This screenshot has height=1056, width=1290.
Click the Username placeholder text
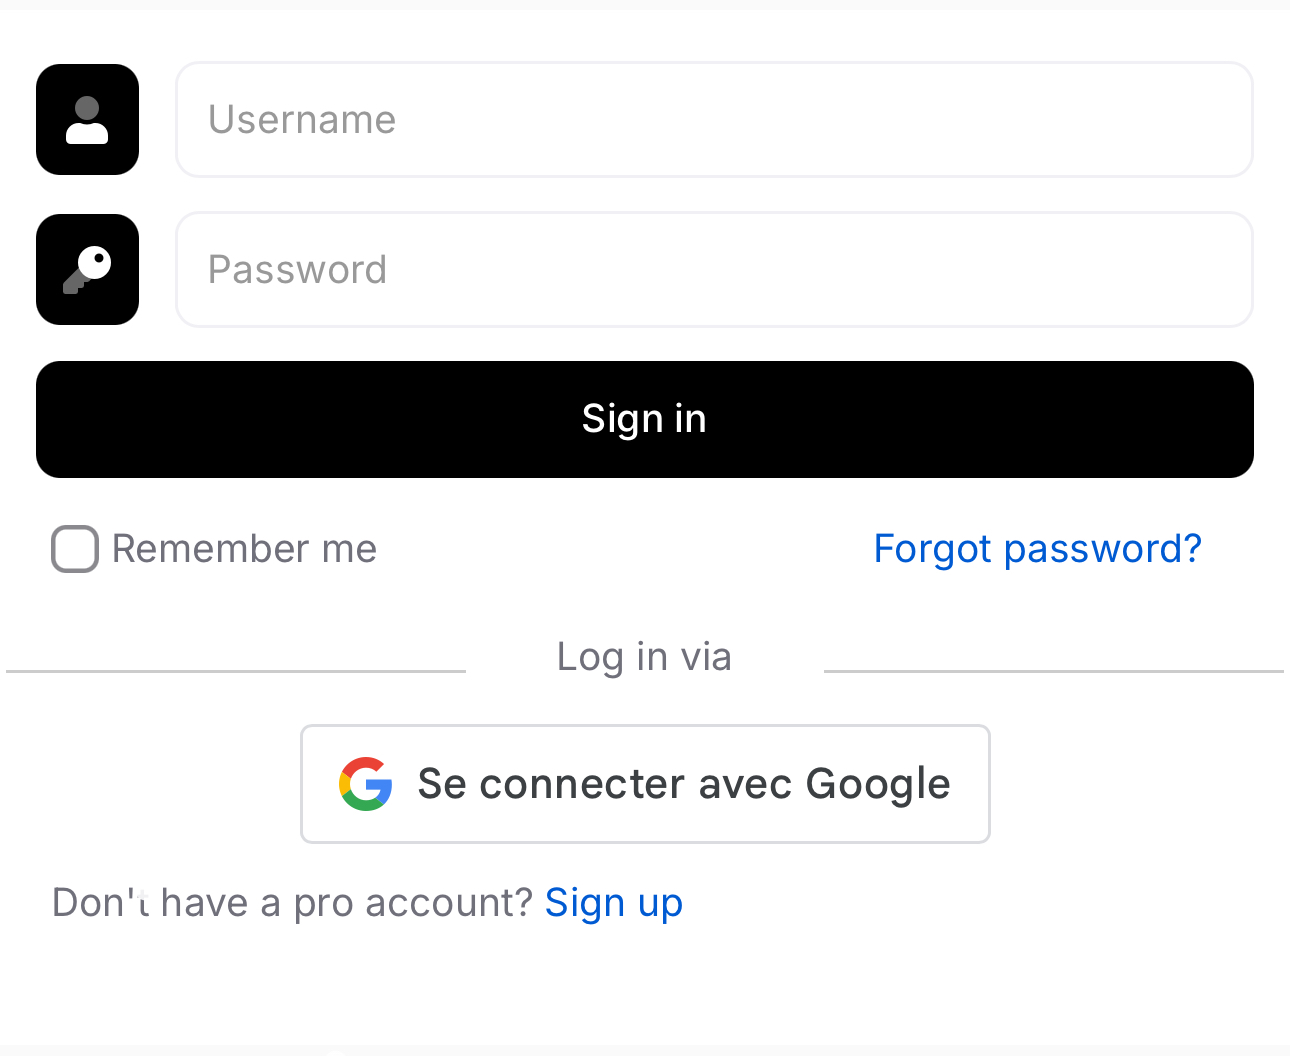tap(302, 120)
